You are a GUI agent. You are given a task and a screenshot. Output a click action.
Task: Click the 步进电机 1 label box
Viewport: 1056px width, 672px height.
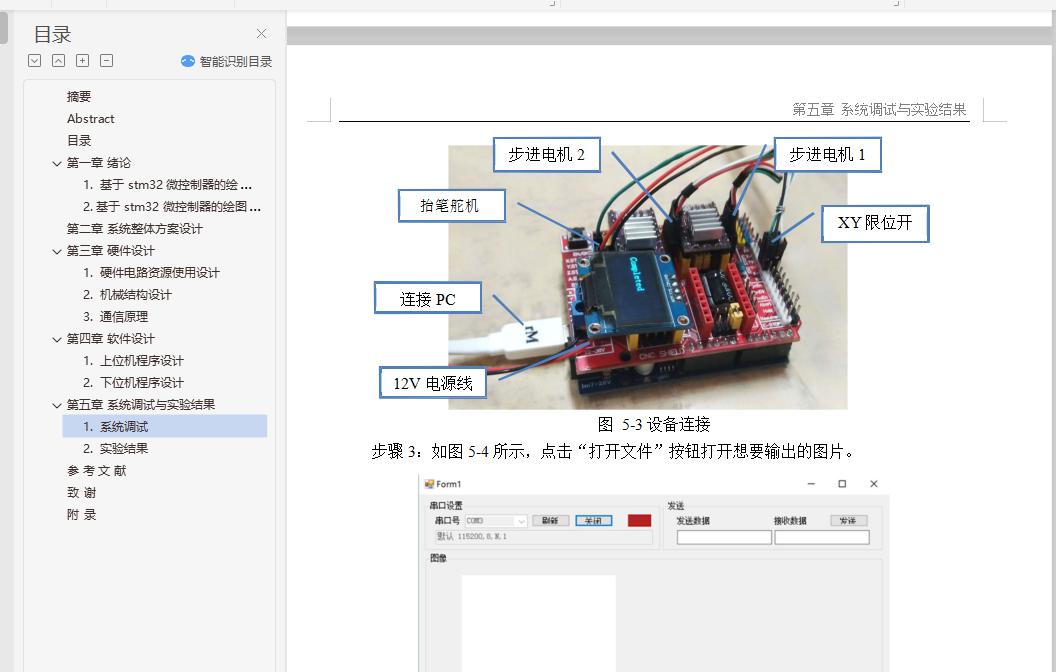pyautogui.click(x=827, y=155)
